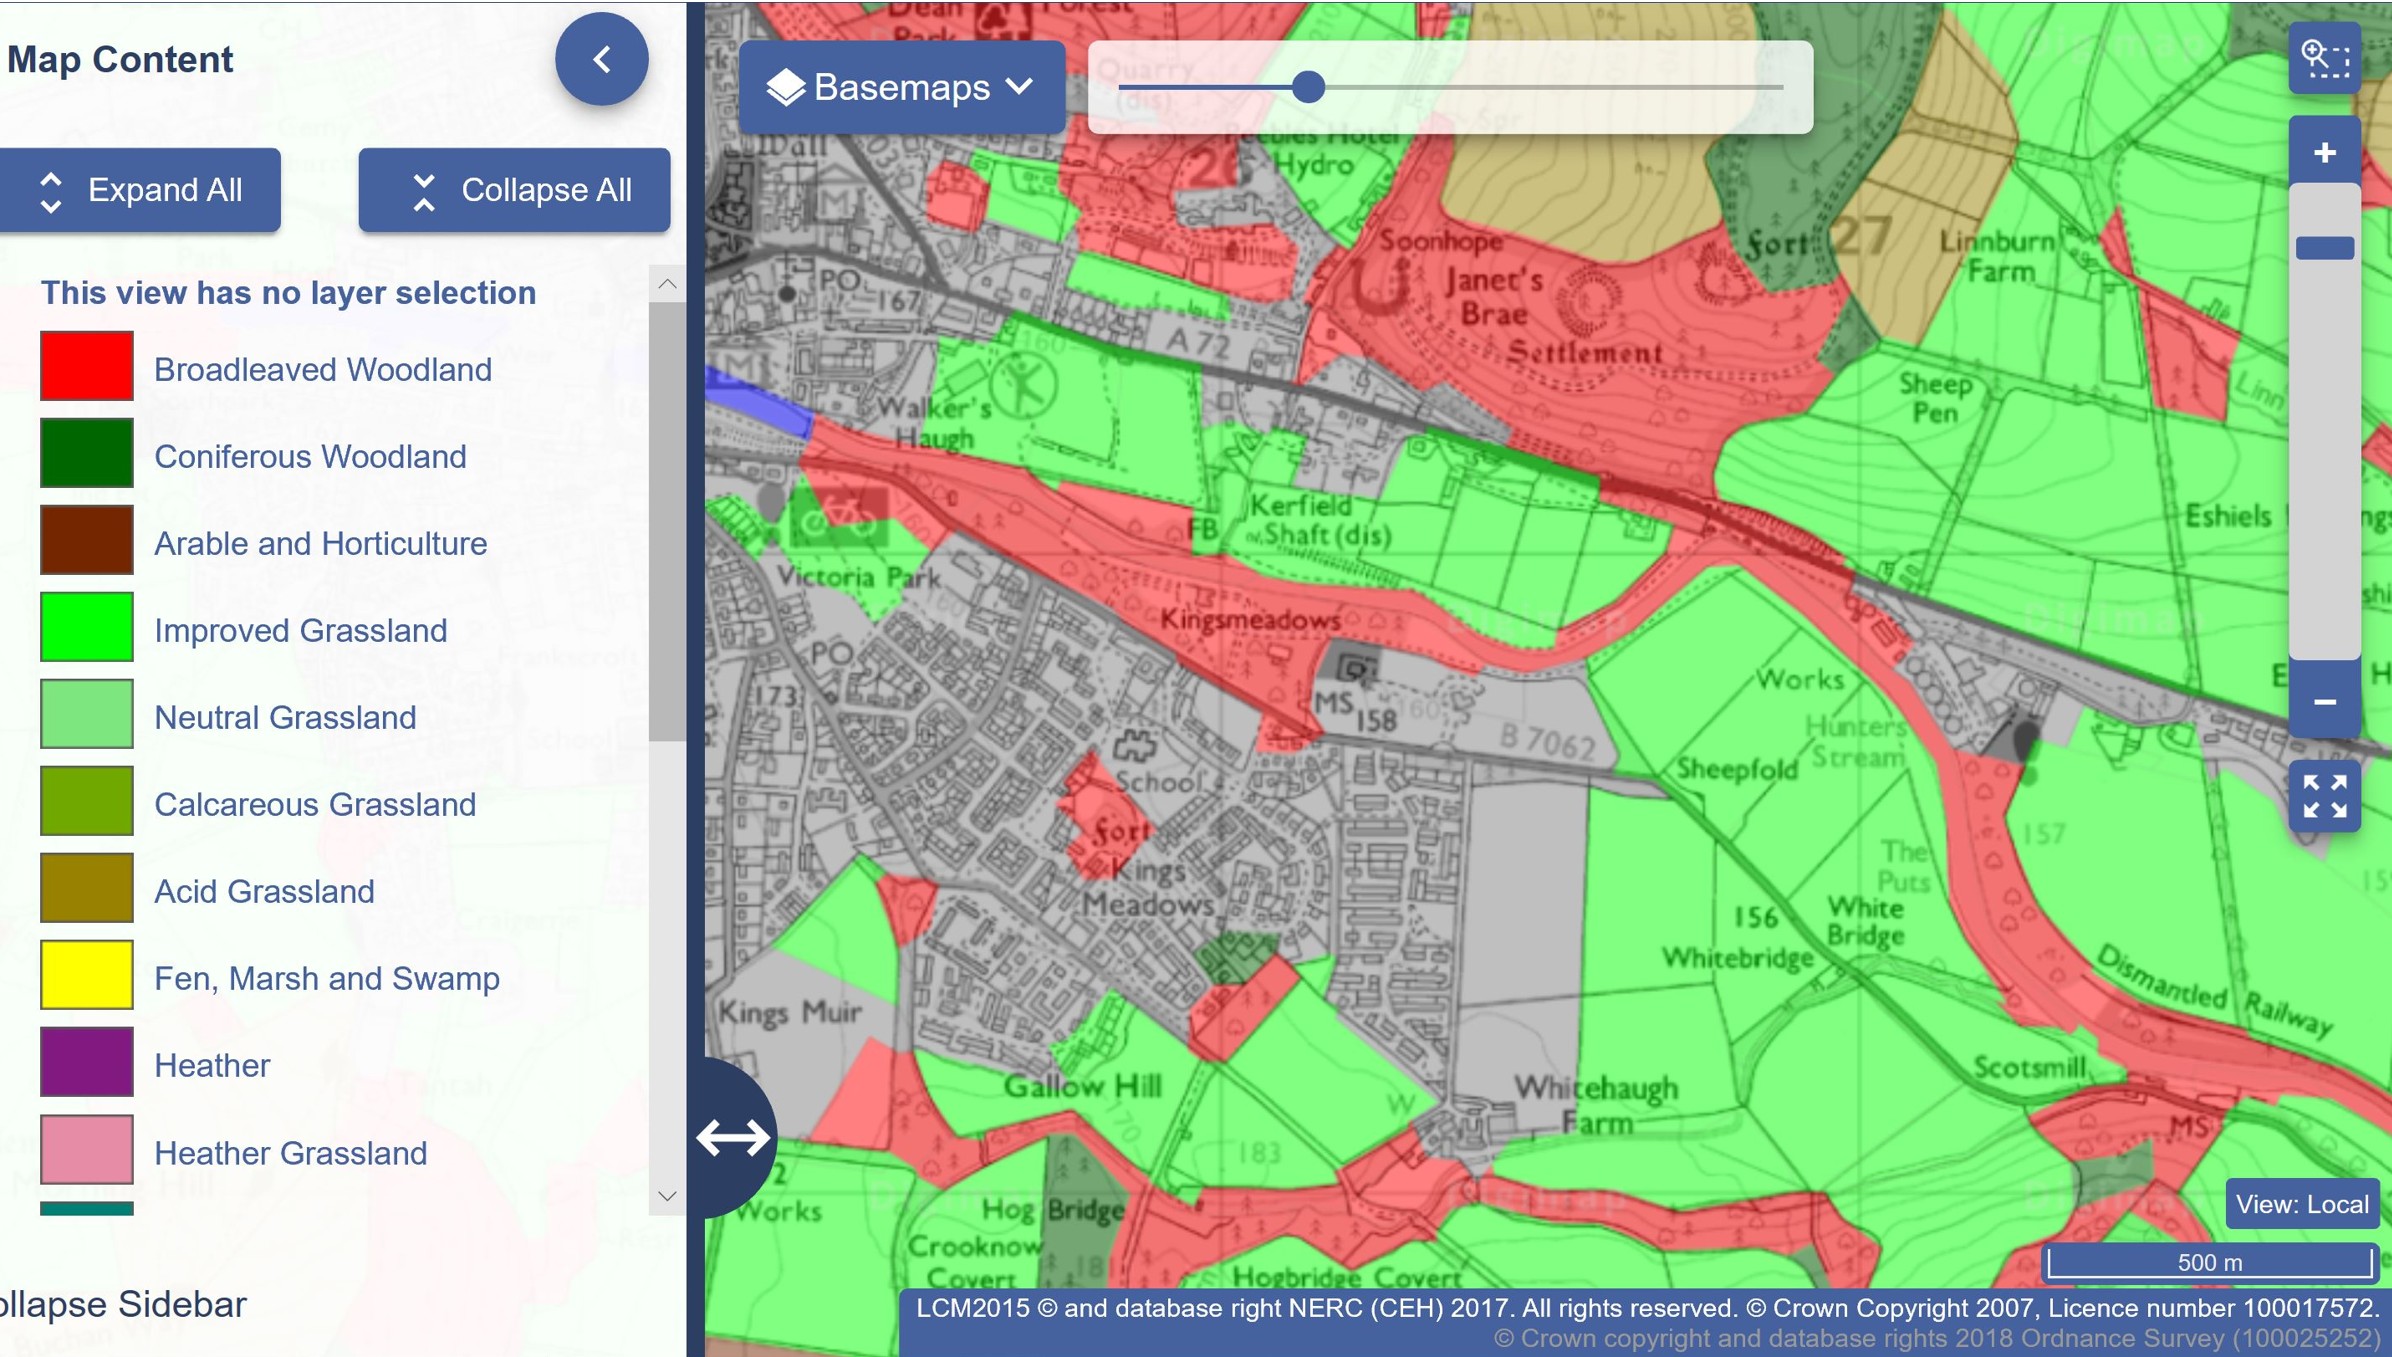Viewport: 2392px width, 1357px height.
Task: Click the View: Local button
Action: tap(2301, 1204)
